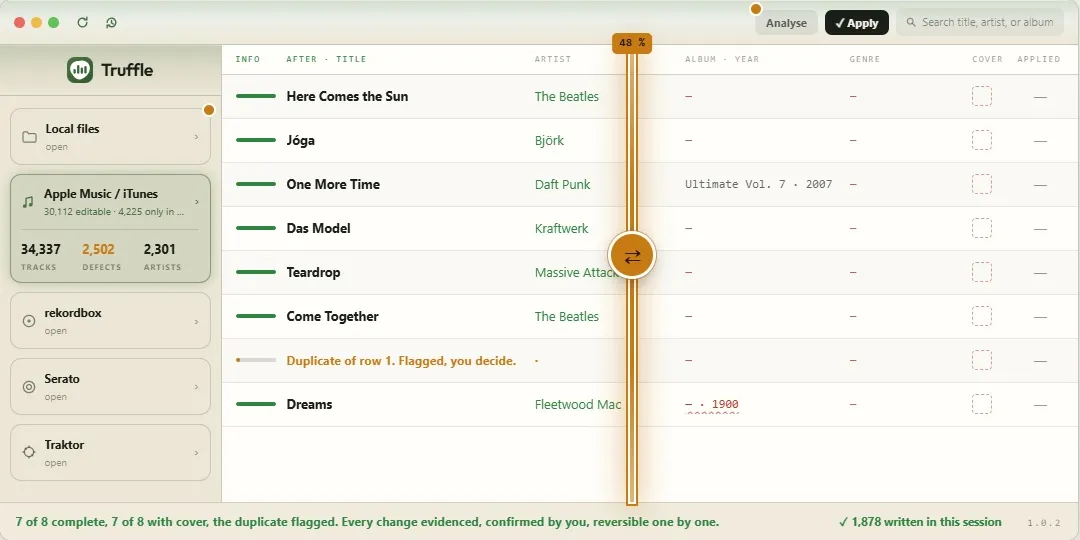Click the Serato source icon
This screenshot has height=540, width=1080.
click(x=29, y=387)
